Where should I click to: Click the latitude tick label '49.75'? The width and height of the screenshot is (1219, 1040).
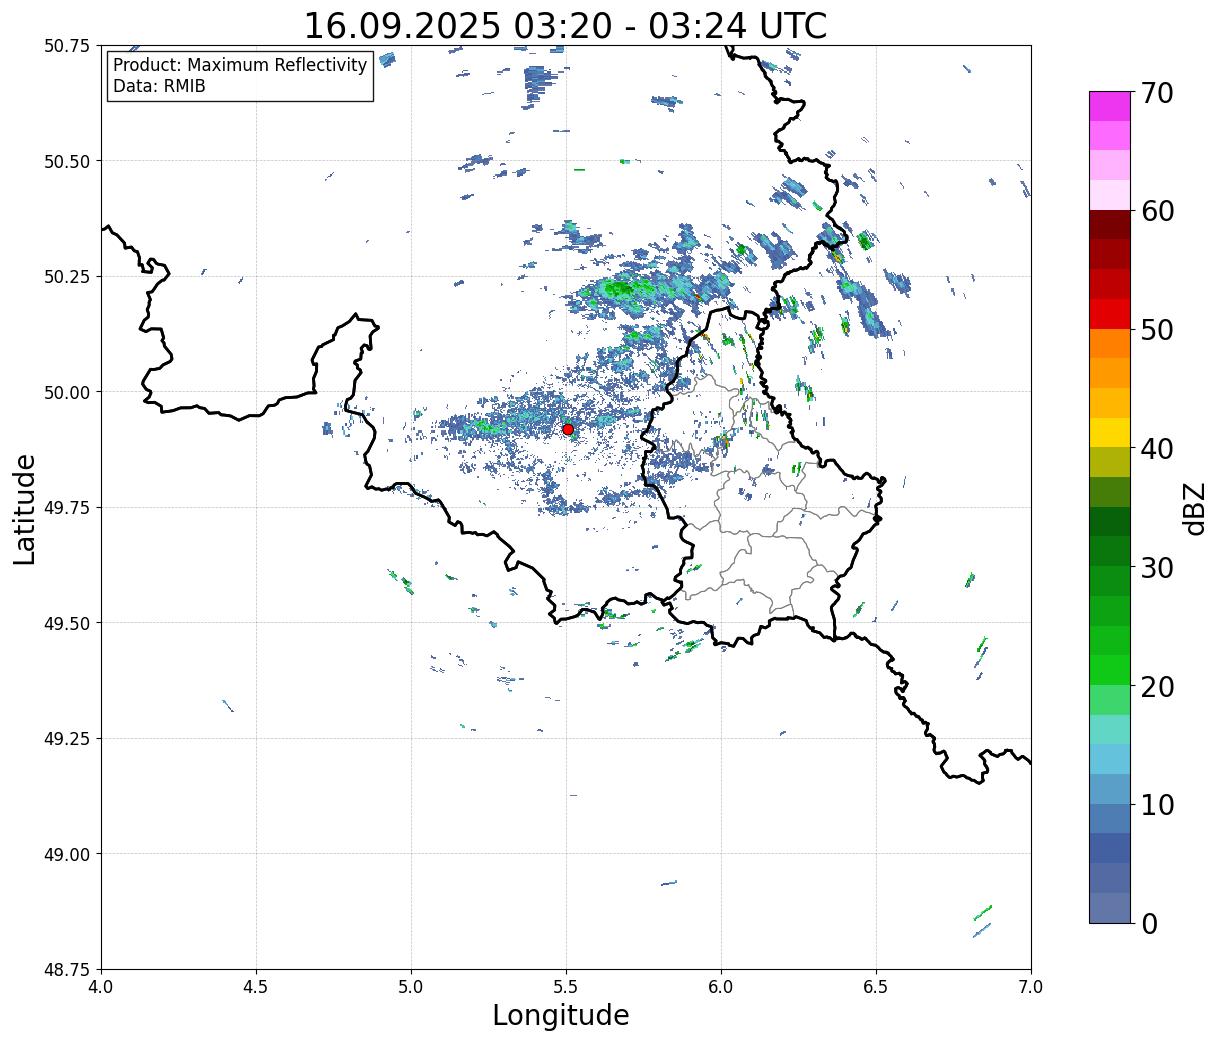67,508
